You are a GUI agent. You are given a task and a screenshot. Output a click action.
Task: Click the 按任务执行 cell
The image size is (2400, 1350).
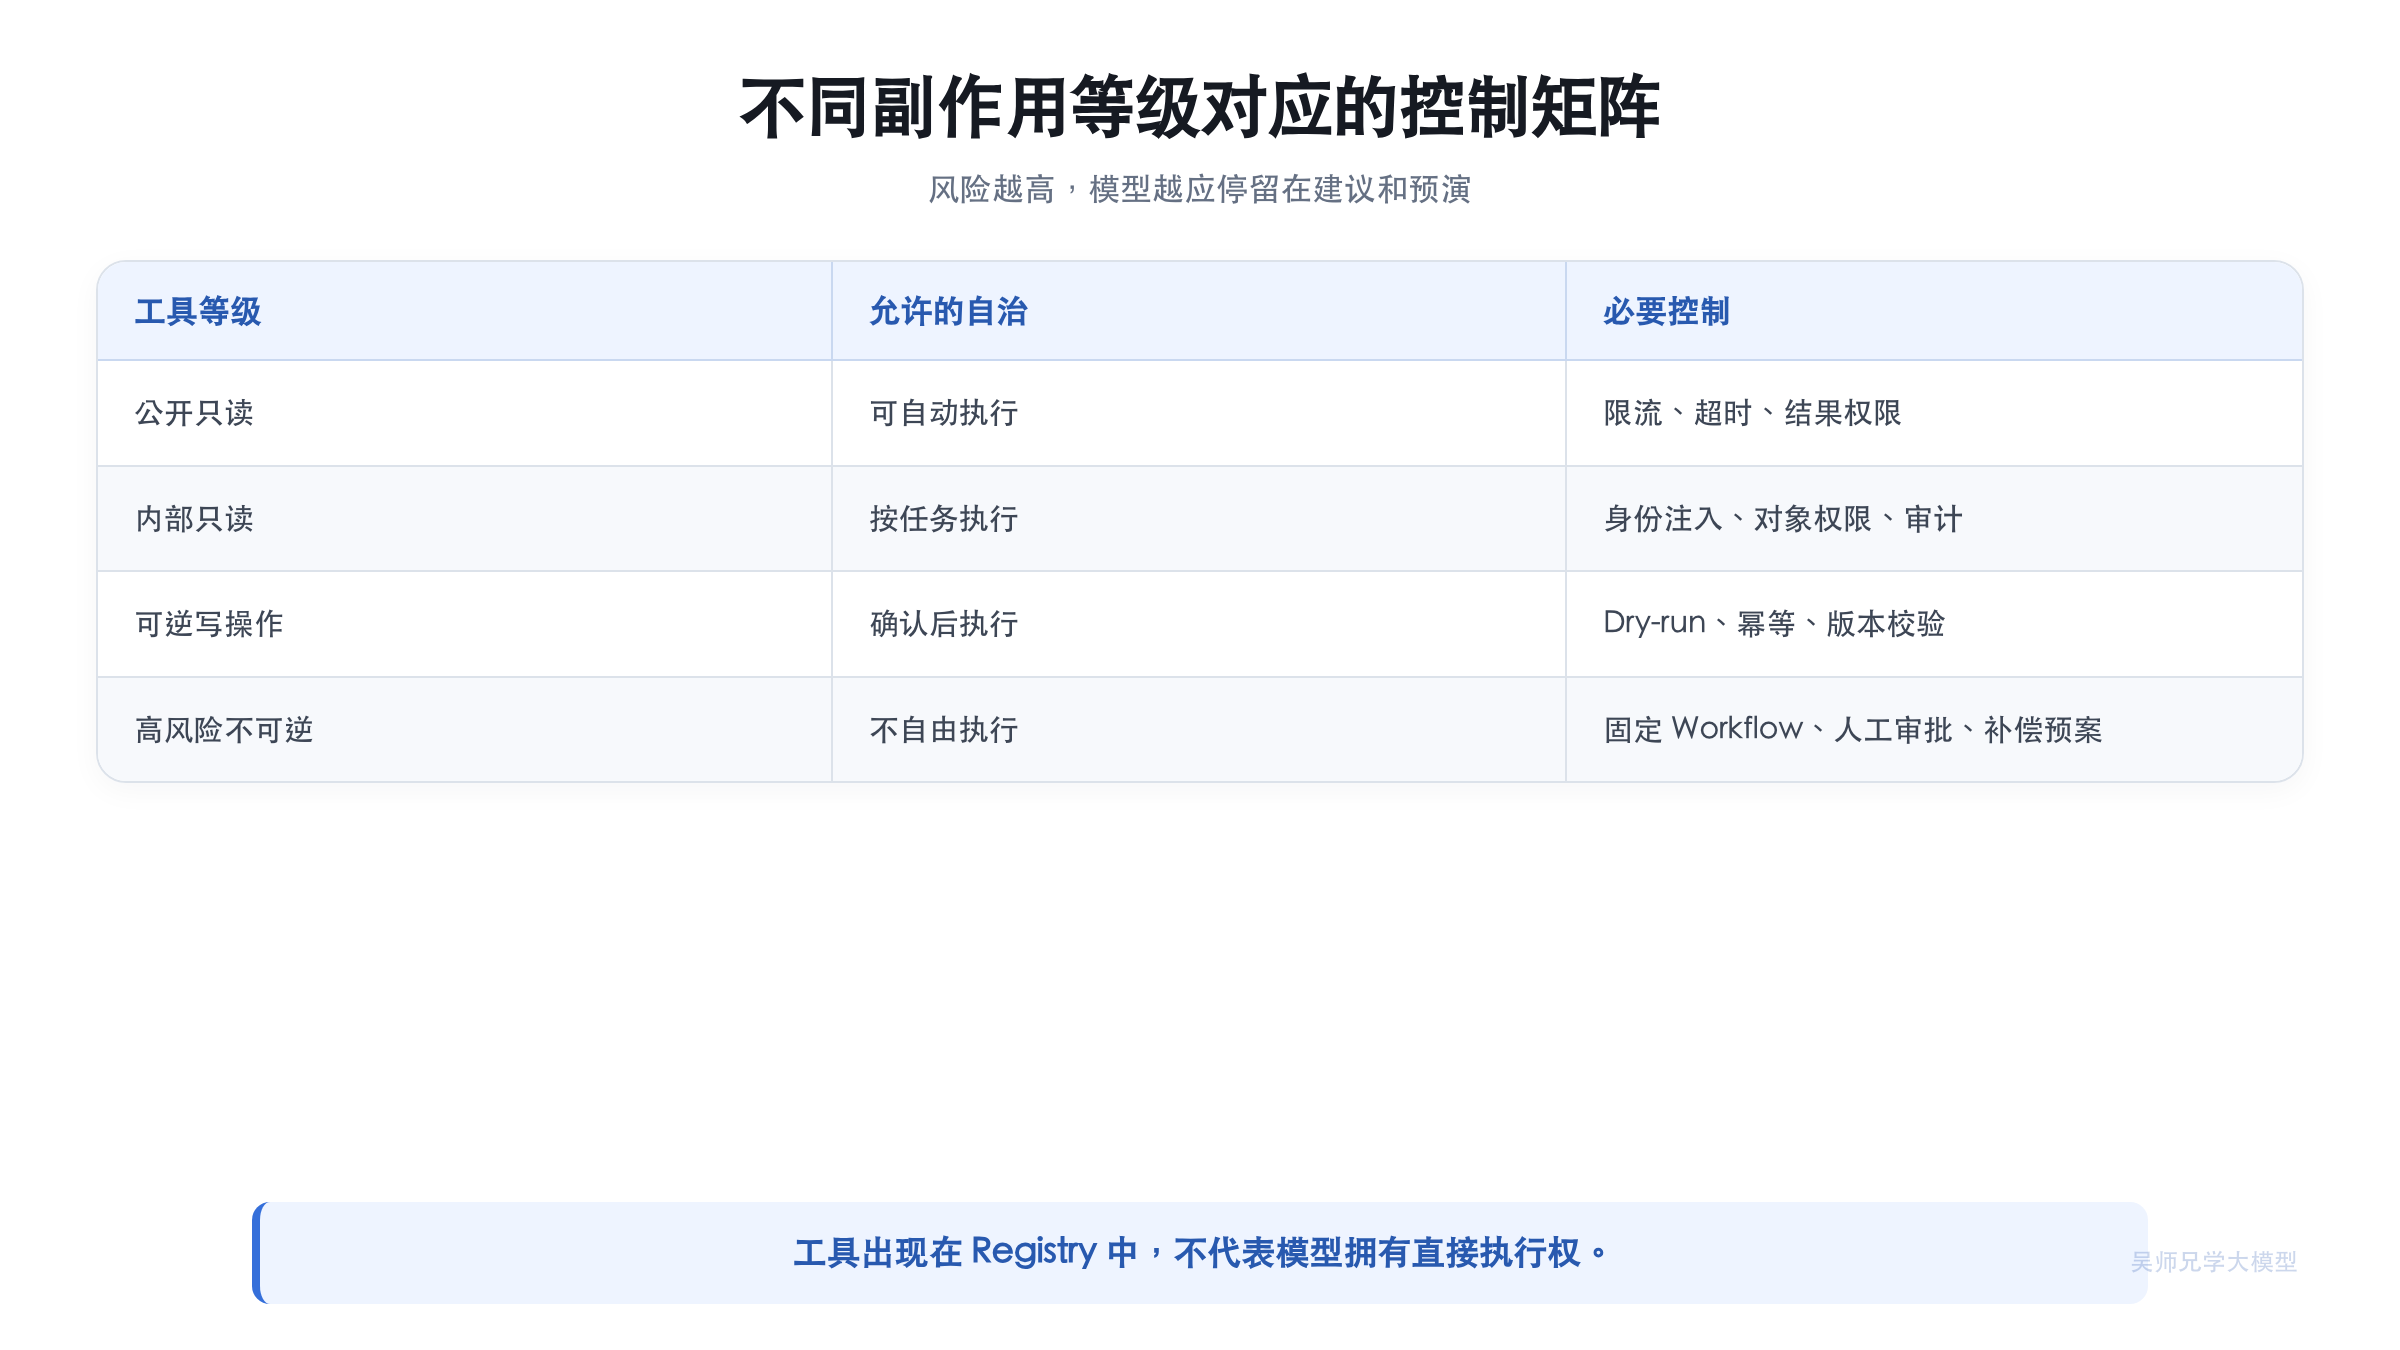point(1198,519)
